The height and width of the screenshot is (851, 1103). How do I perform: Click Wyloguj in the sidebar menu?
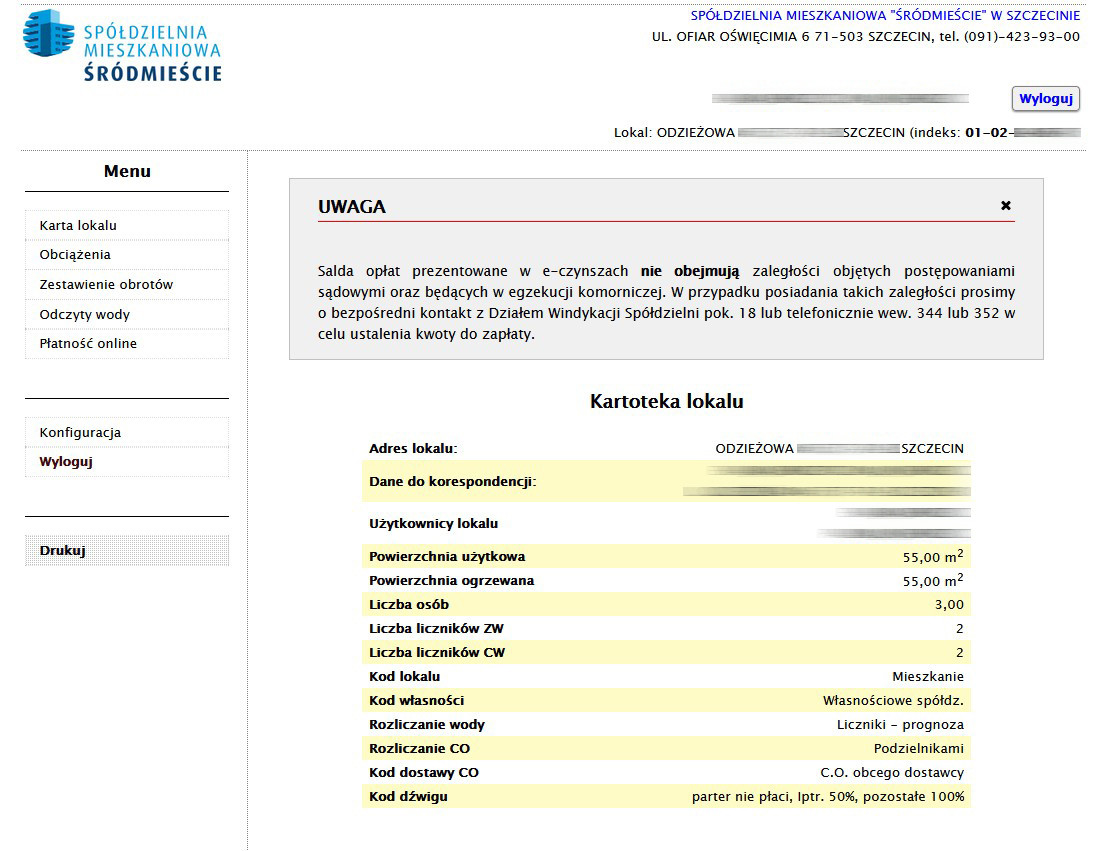click(x=66, y=462)
